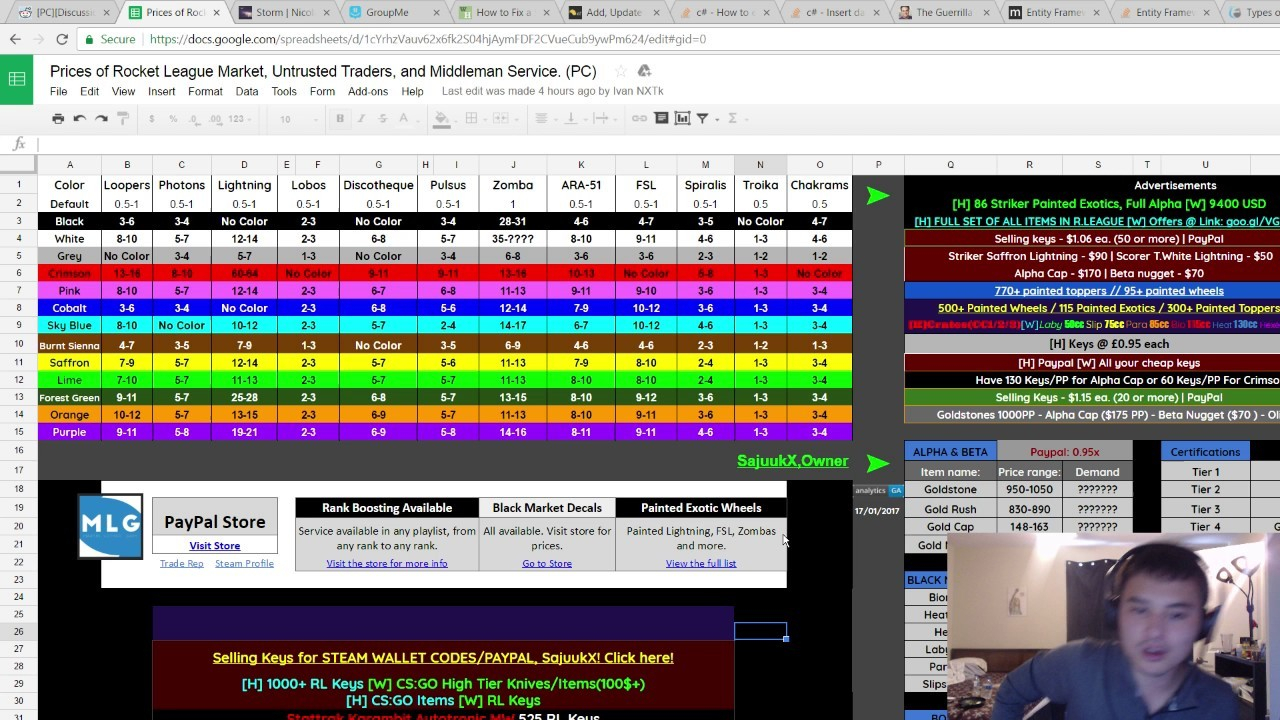Click the drive folder status icon
The width and height of the screenshot is (1280, 720).
pos(644,71)
